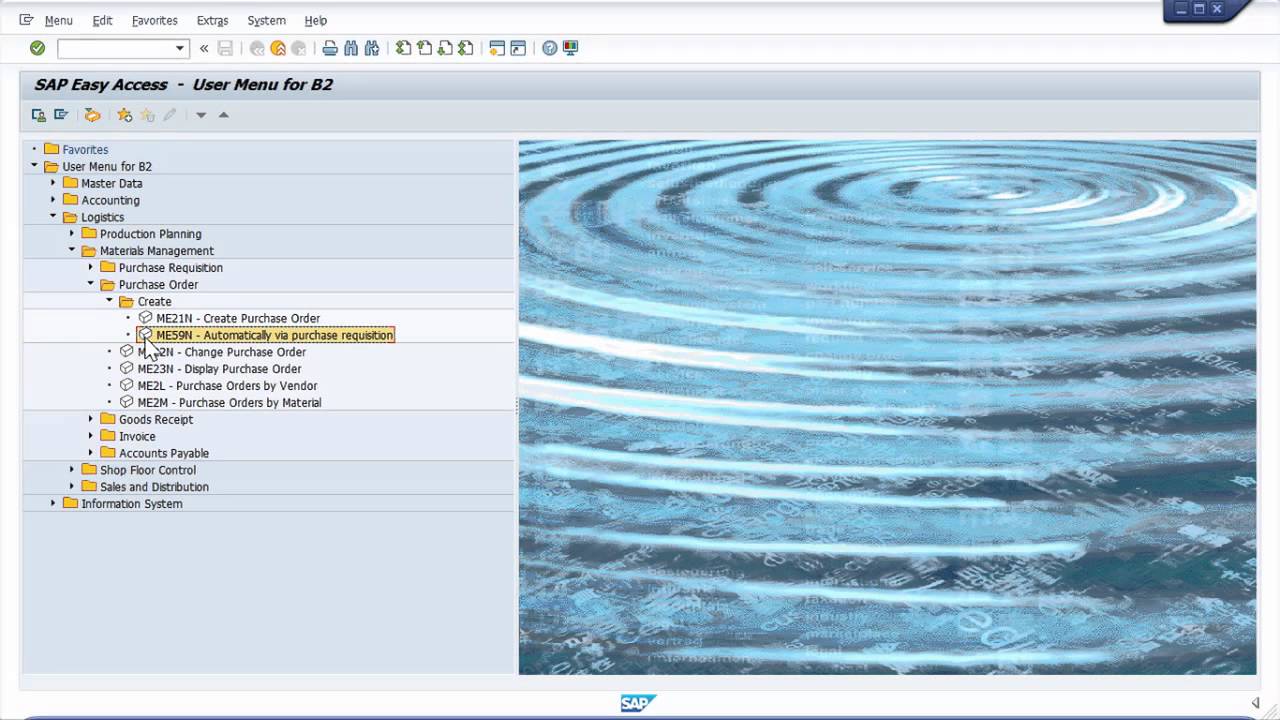This screenshot has width=1280, height=720.
Task: Click the Last Page icon
Action: [466, 48]
